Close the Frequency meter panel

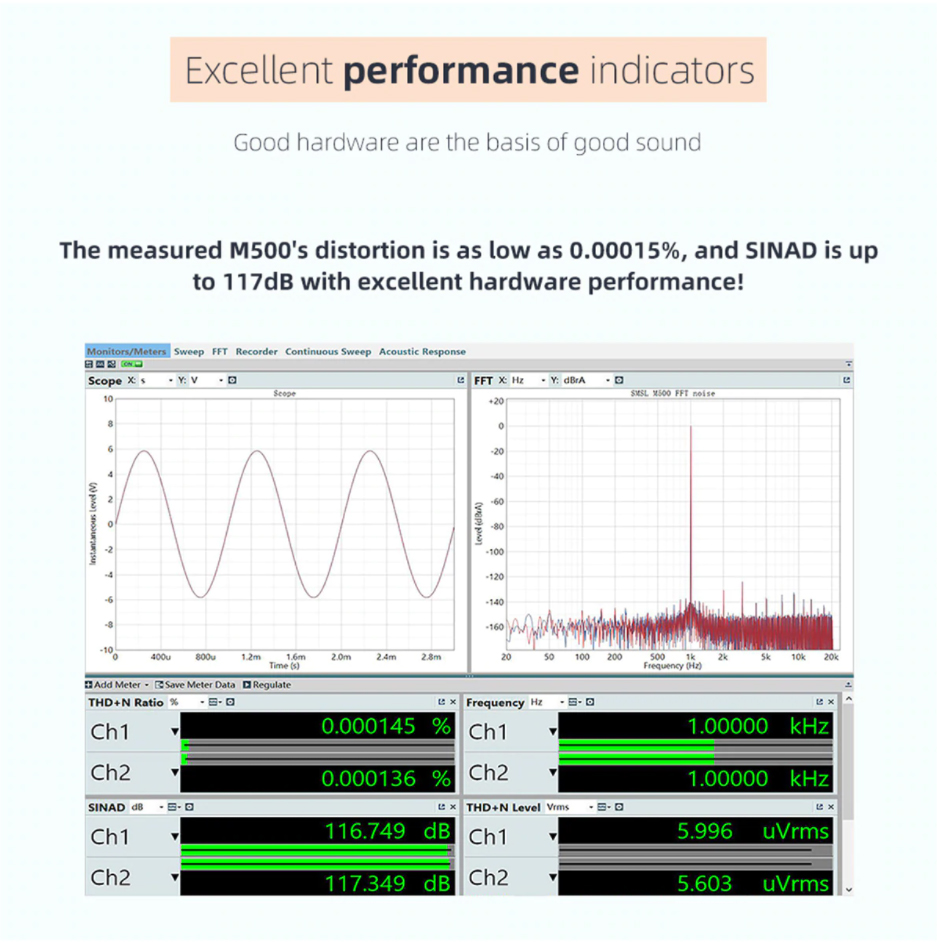pyautogui.click(x=831, y=703)
